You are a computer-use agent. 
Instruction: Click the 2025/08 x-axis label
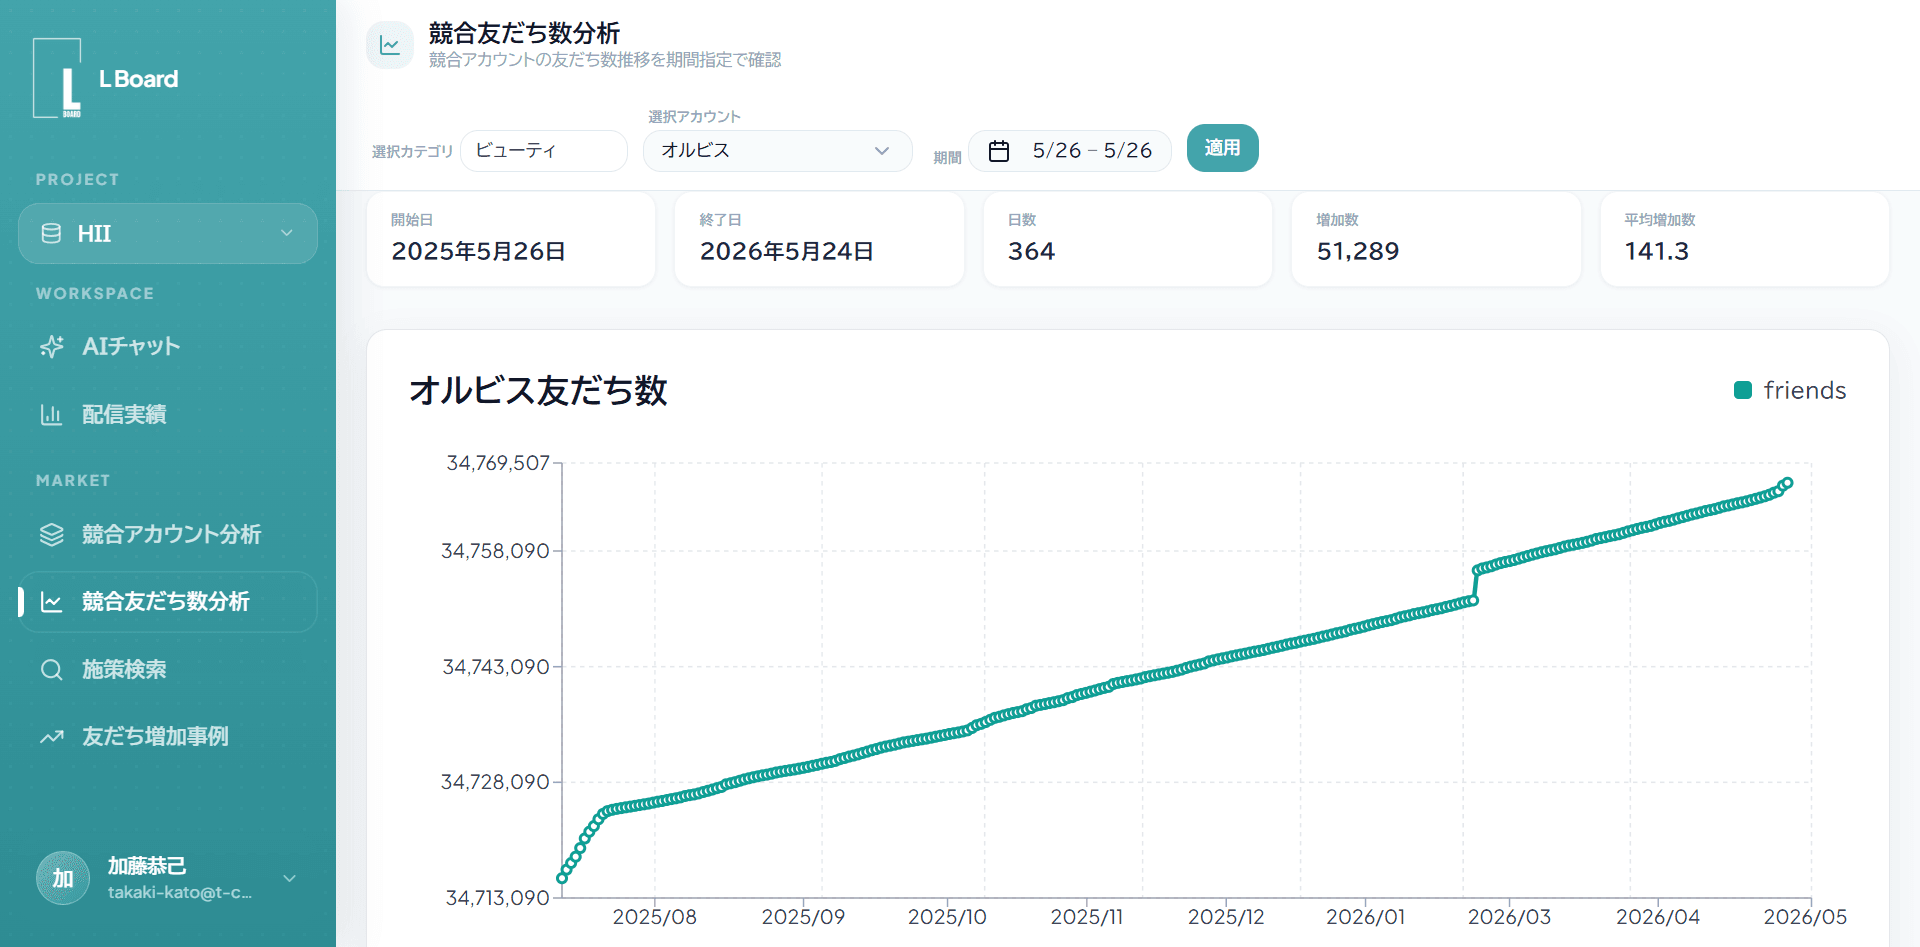pos(655,917)
